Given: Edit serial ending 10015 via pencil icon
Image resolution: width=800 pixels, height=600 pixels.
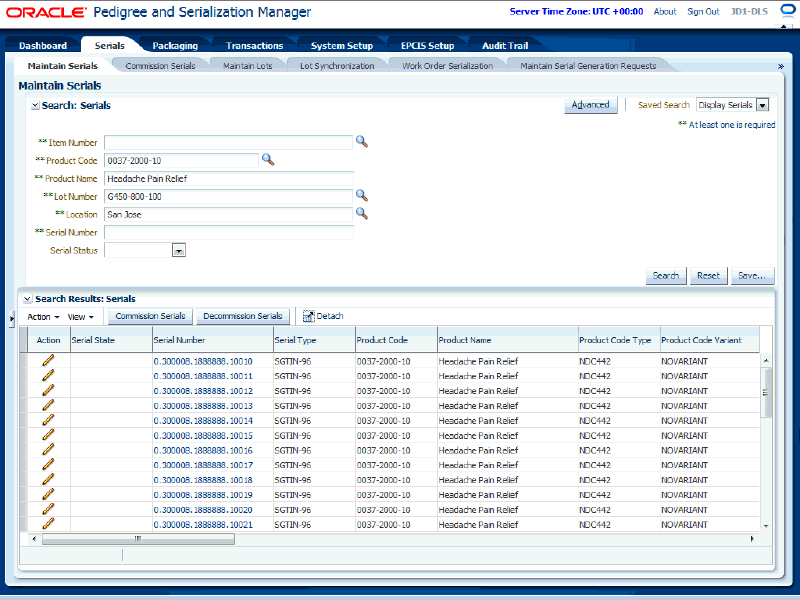Looking at the screenshot, I should click(48, 435).
